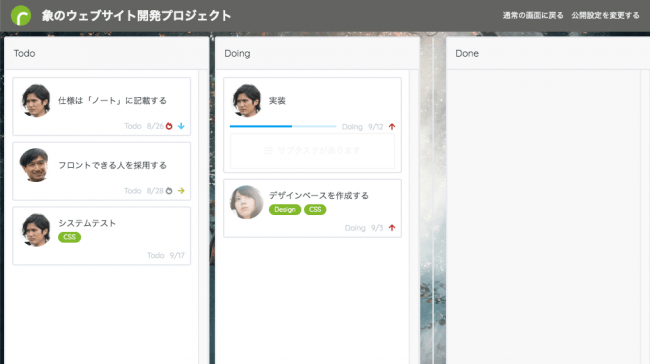
Task: Expand the サブタスクがあります subtask box
Action: [312, 150]
